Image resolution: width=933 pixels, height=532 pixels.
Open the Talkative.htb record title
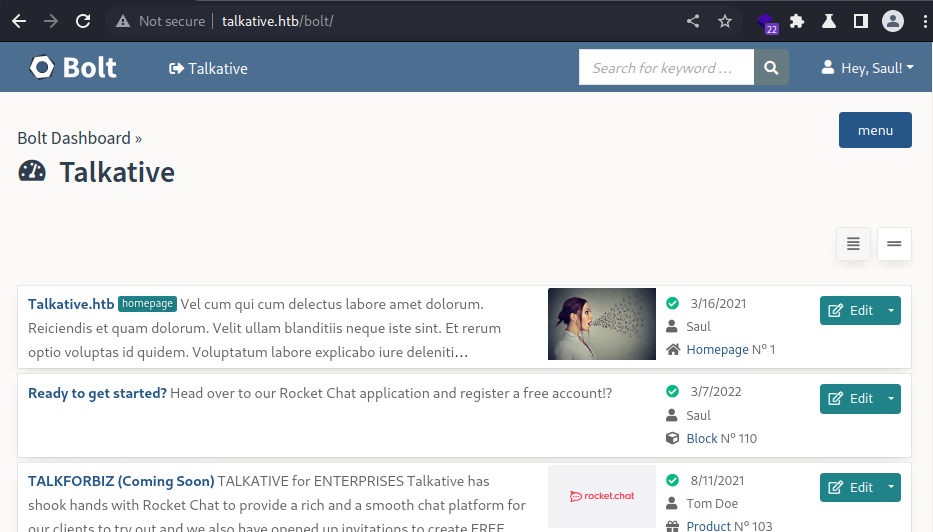click(71, 304)
